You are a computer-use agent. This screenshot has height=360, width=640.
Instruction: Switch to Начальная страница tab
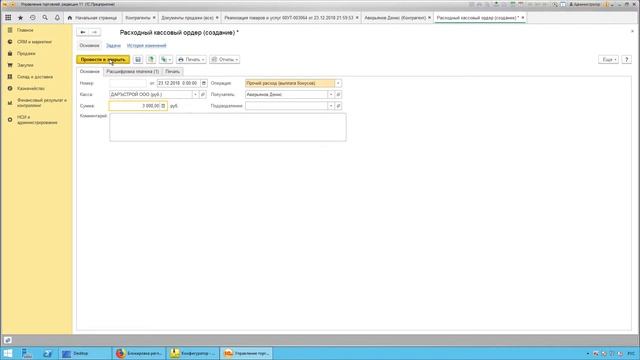pyautogui.click(x=92, y=18)
